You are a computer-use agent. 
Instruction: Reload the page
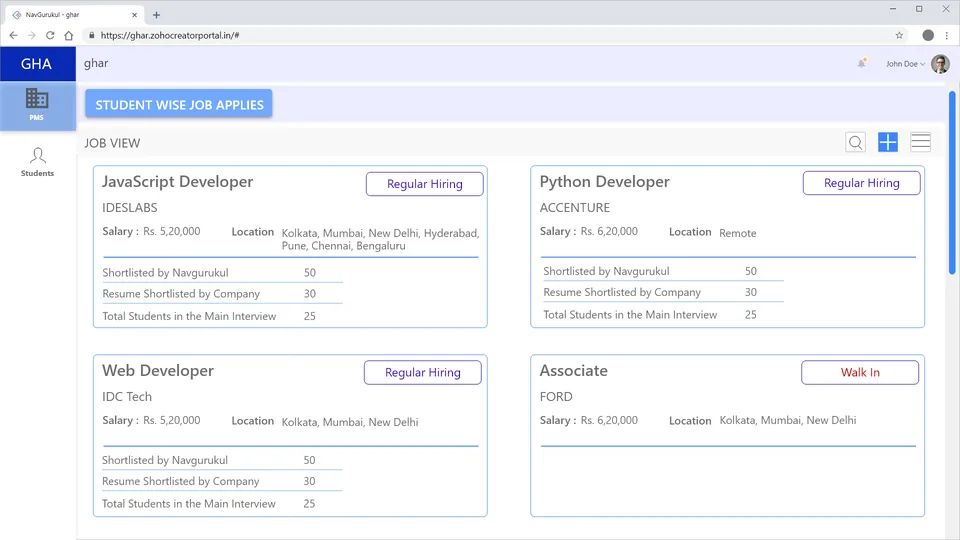[50, 36]
